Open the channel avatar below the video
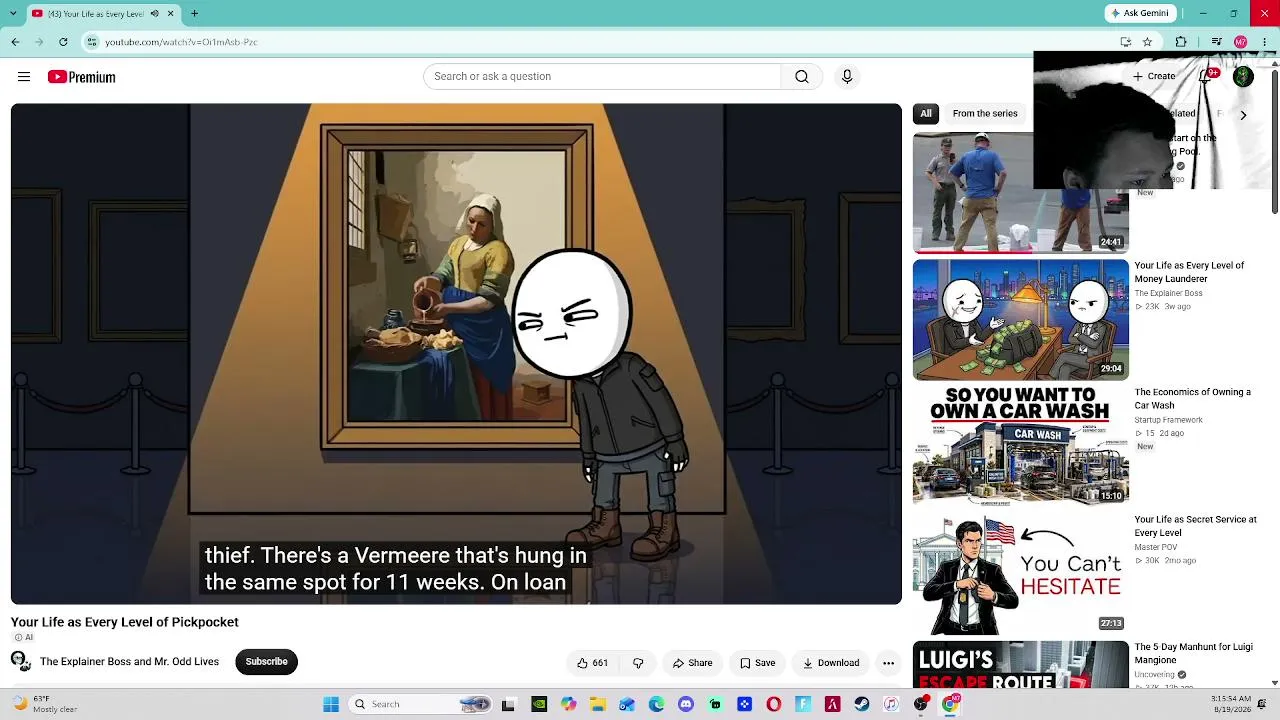The width and height of the screenshot is (1280, 720). (20, 661)
